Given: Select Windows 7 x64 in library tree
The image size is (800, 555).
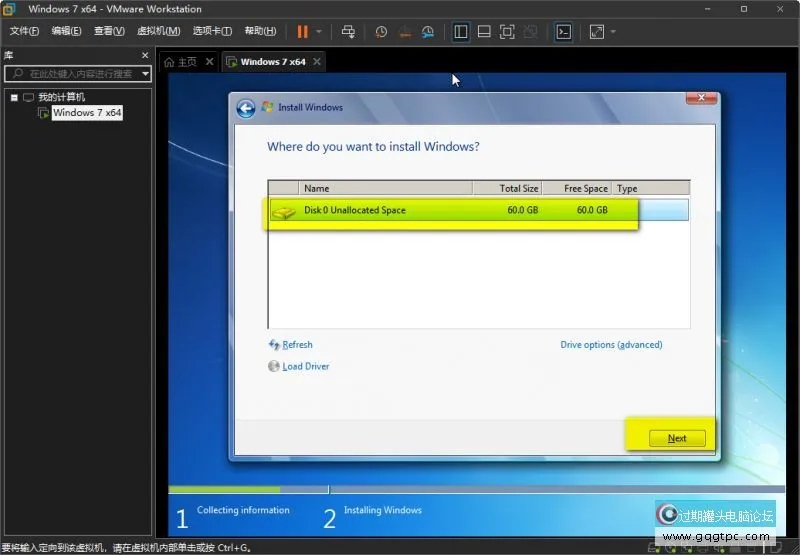Looking at the screenshot, I should pyautogui.click(x=87, y=113).
